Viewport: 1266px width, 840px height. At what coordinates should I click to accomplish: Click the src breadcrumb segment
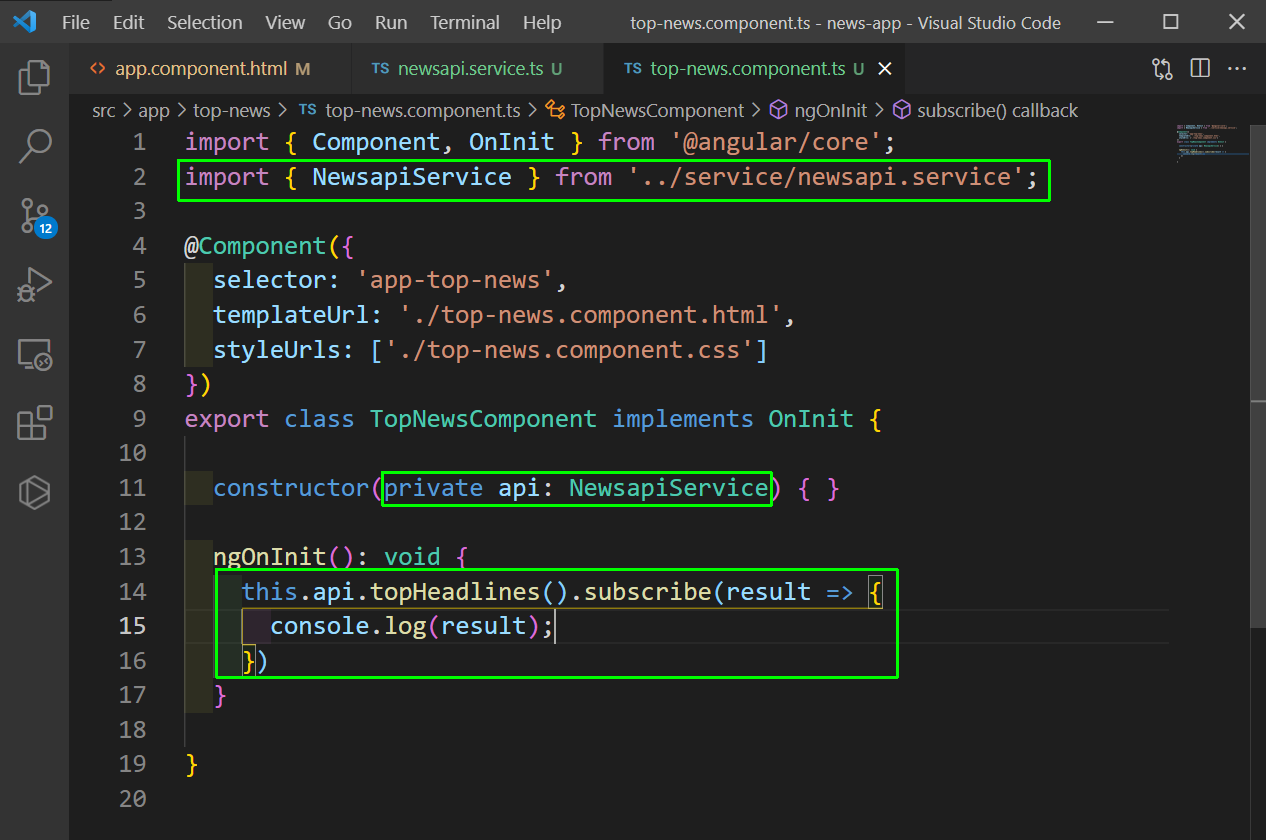104,110
